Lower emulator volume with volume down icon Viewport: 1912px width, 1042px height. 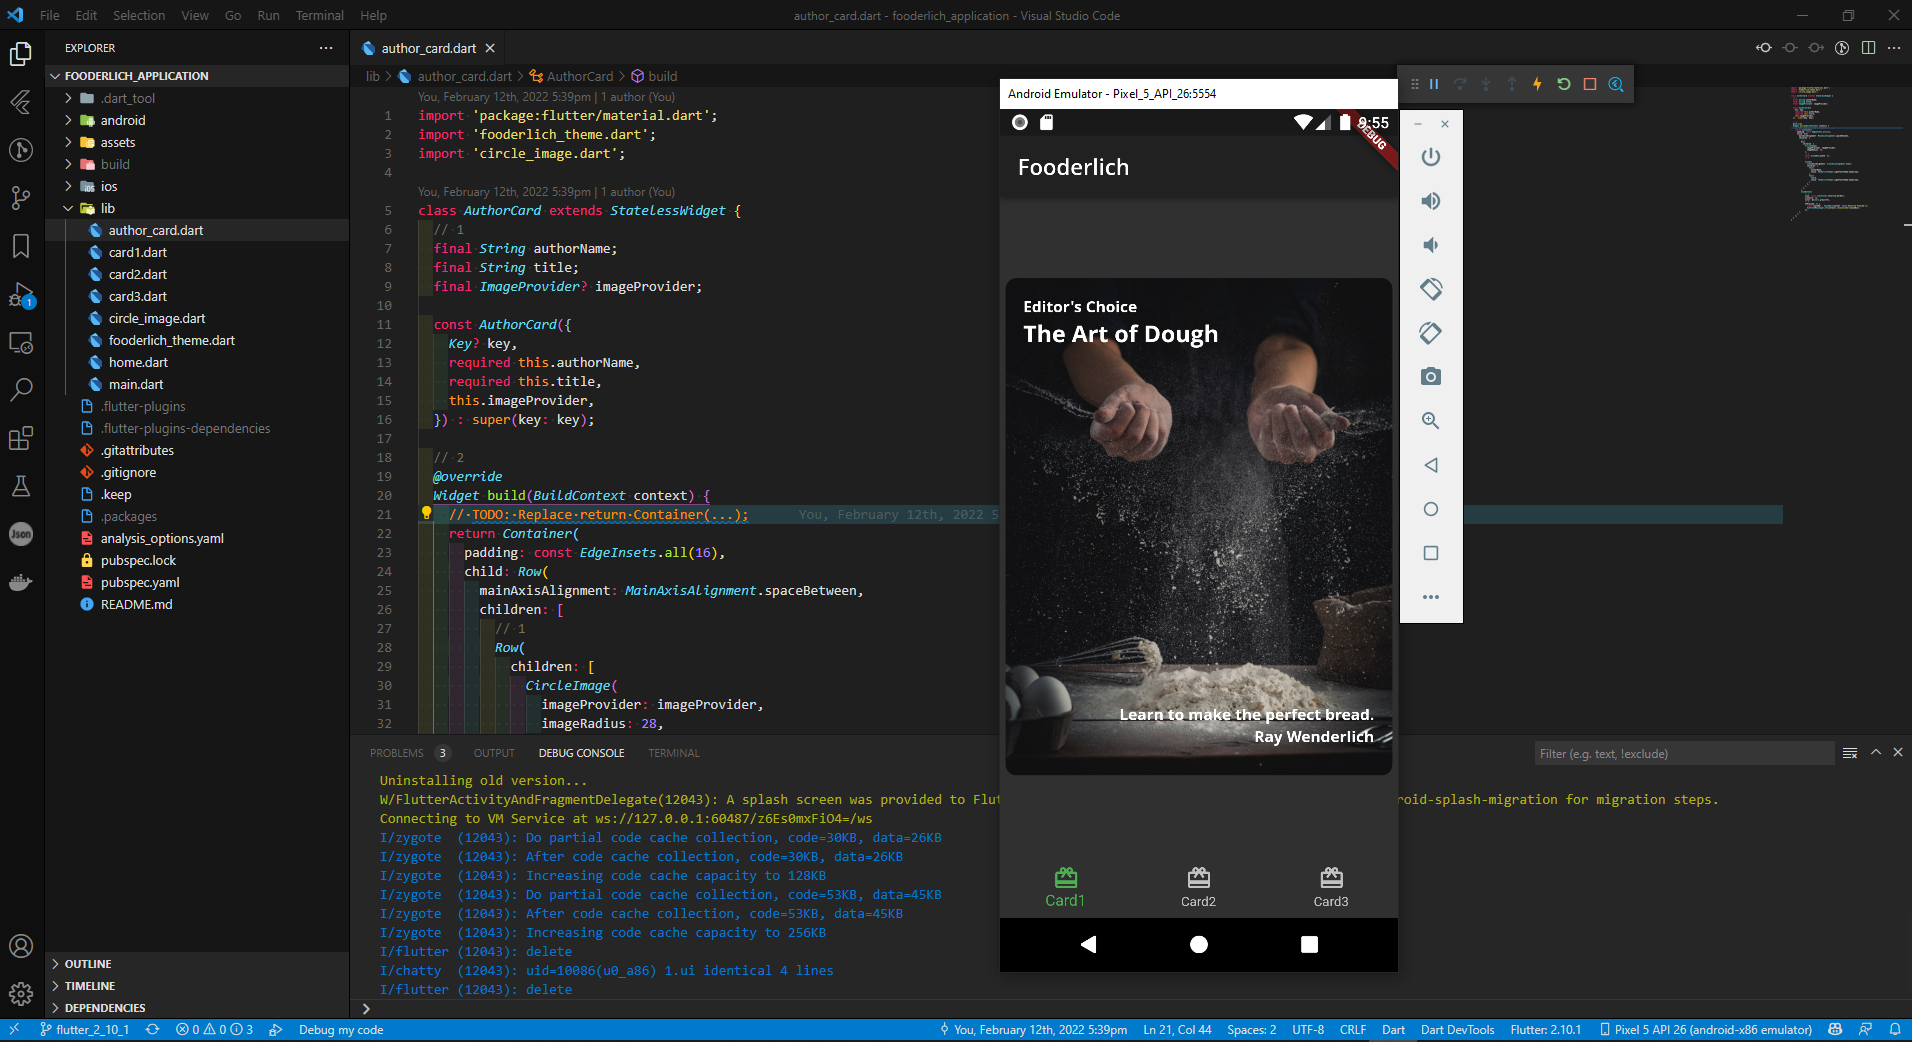coord(1431,245)
